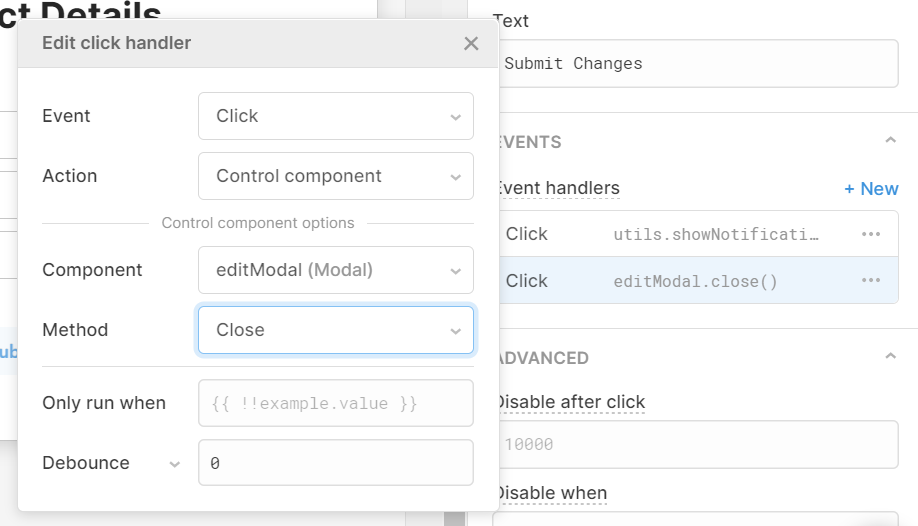Click the Disable when label

552,493
